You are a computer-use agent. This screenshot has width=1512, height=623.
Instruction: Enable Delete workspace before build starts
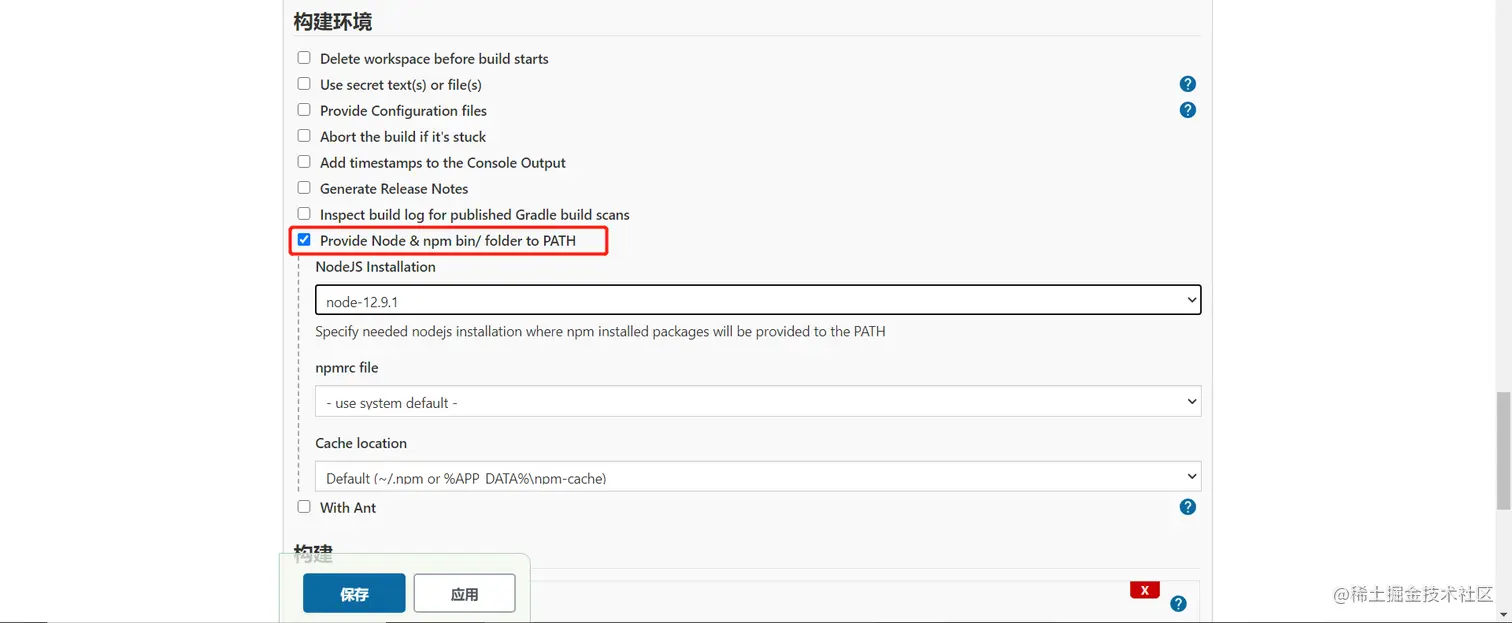click(304, 58)
